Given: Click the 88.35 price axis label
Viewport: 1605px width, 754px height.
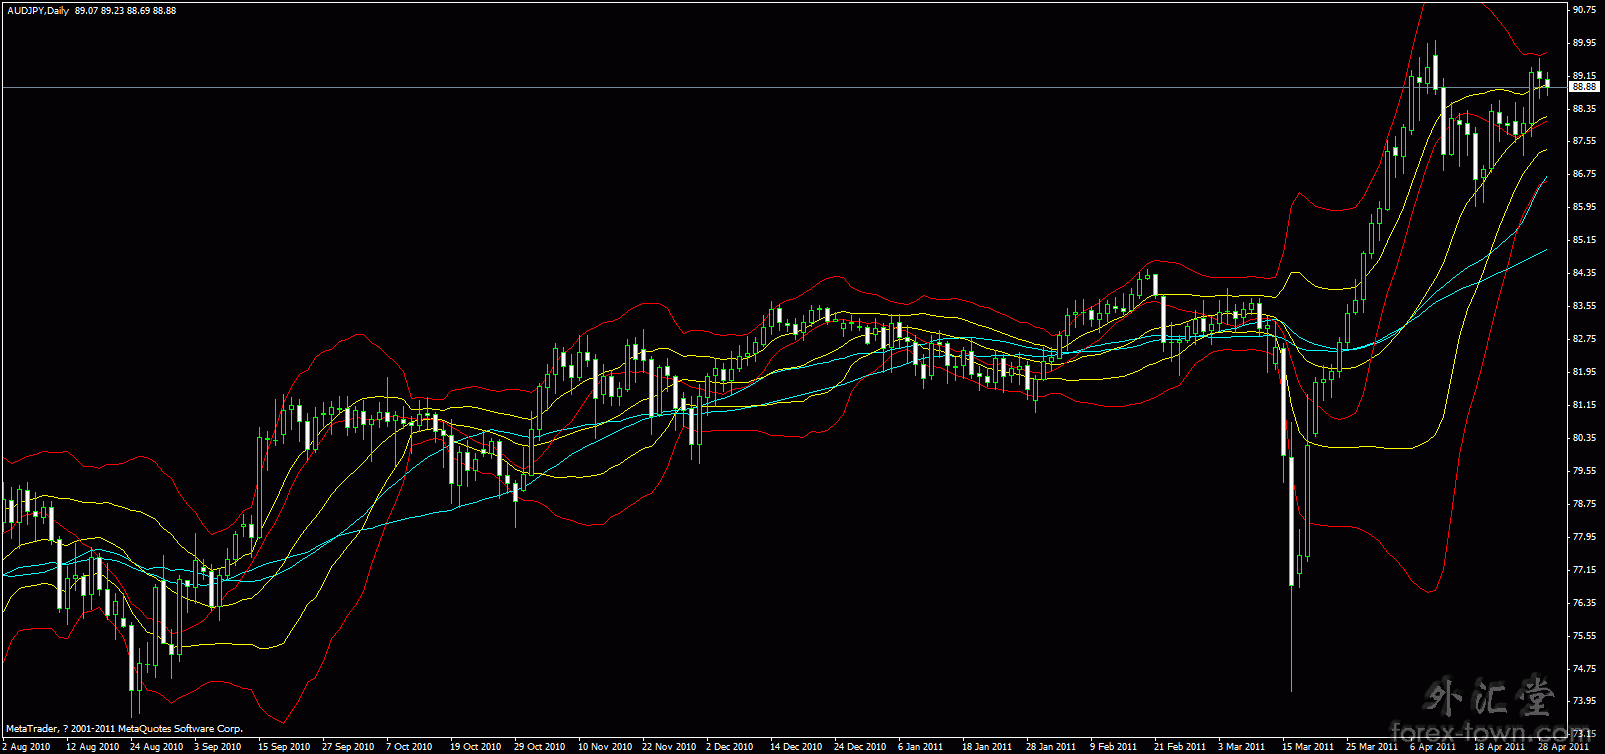Looking at the screenshot, I should point(1585,108).
